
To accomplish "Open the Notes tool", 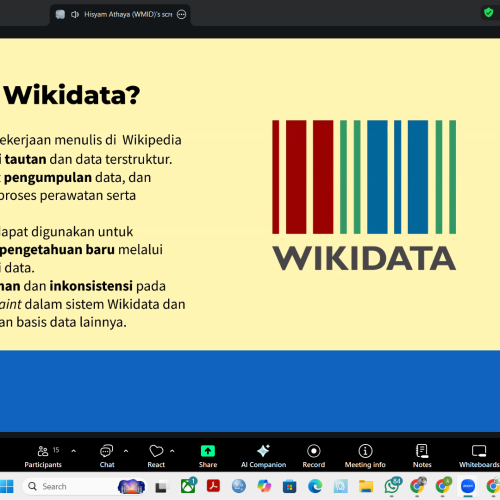I will (x=422, y=456).
